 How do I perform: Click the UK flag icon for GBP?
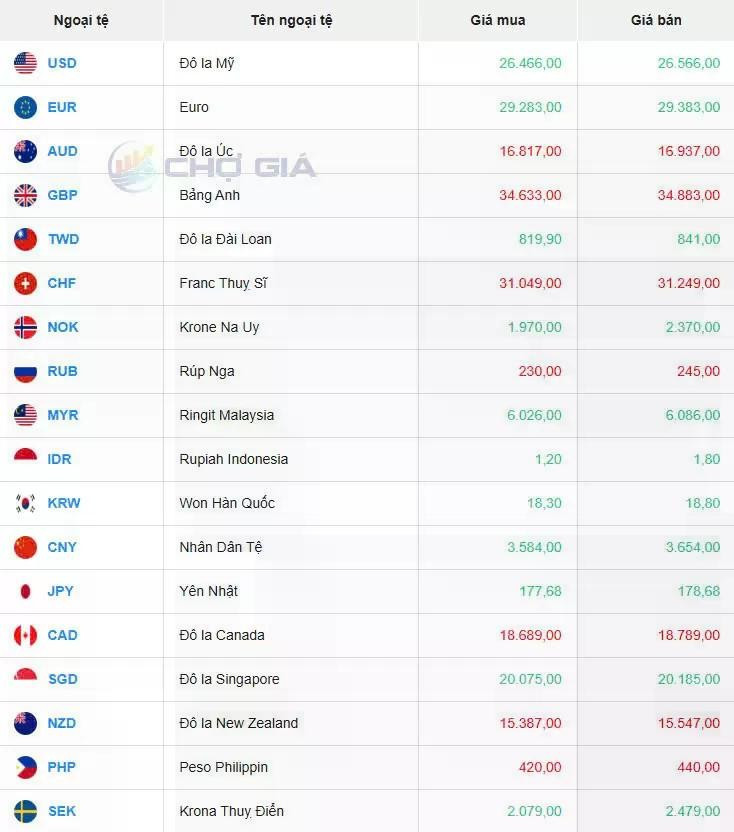[x=25, y=195]
